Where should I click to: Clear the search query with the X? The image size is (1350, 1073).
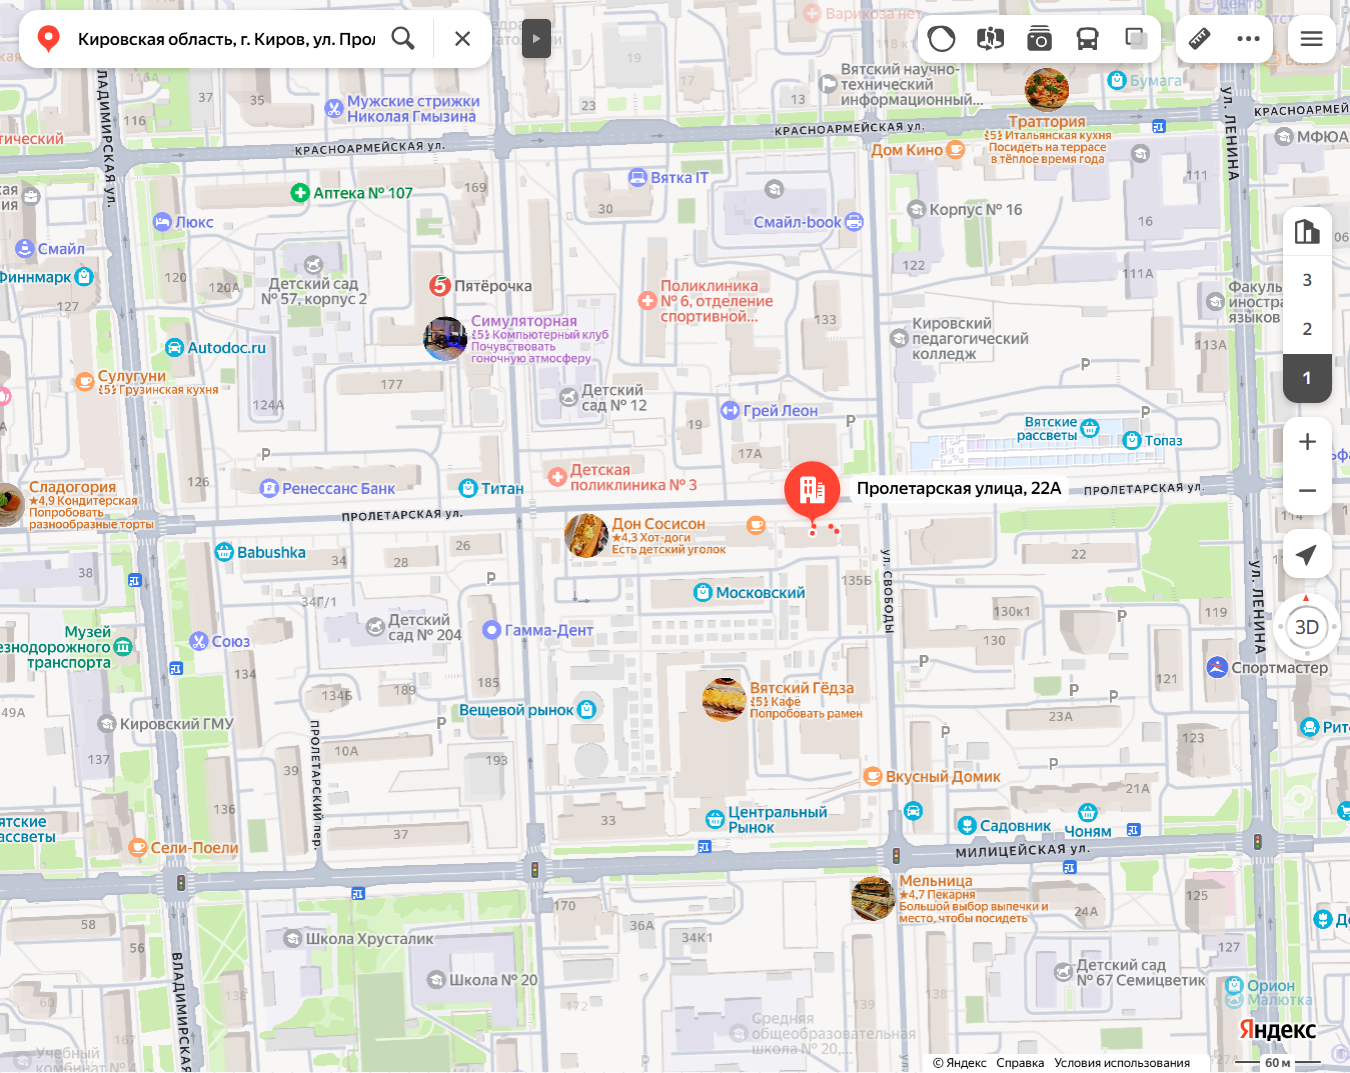pos(462,39)
